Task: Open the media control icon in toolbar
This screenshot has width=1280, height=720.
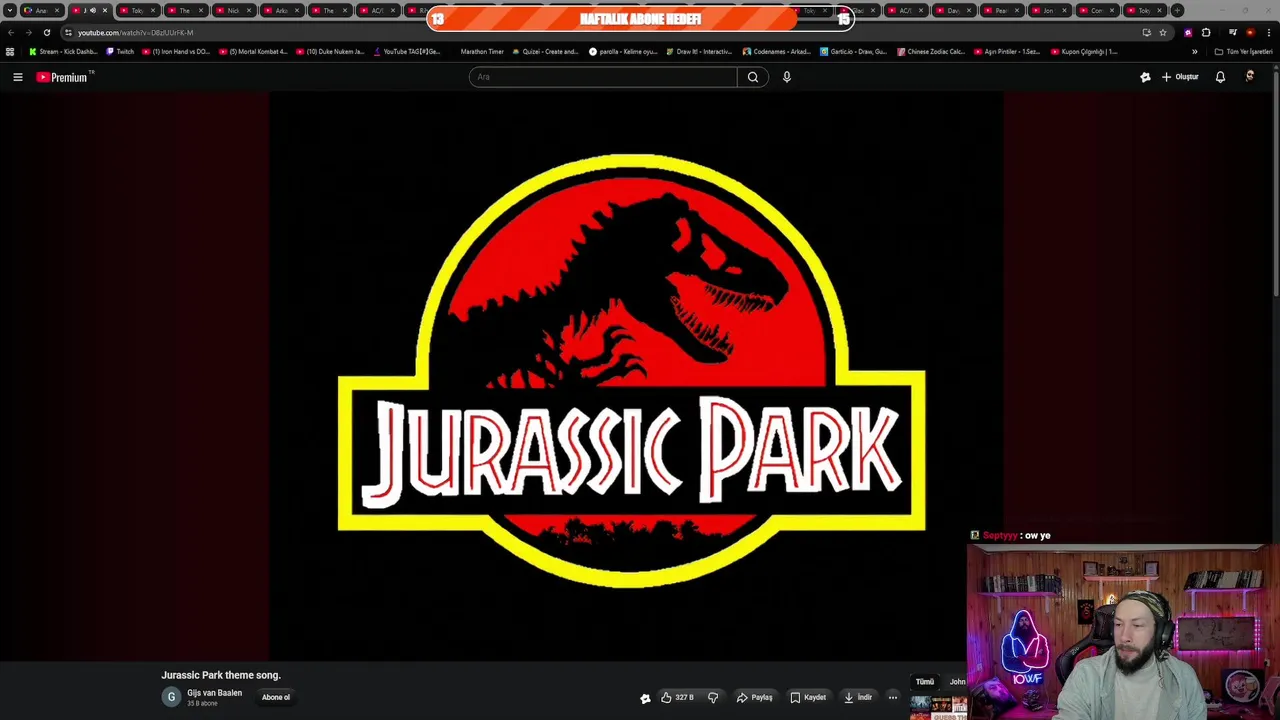Action: 1233,32
